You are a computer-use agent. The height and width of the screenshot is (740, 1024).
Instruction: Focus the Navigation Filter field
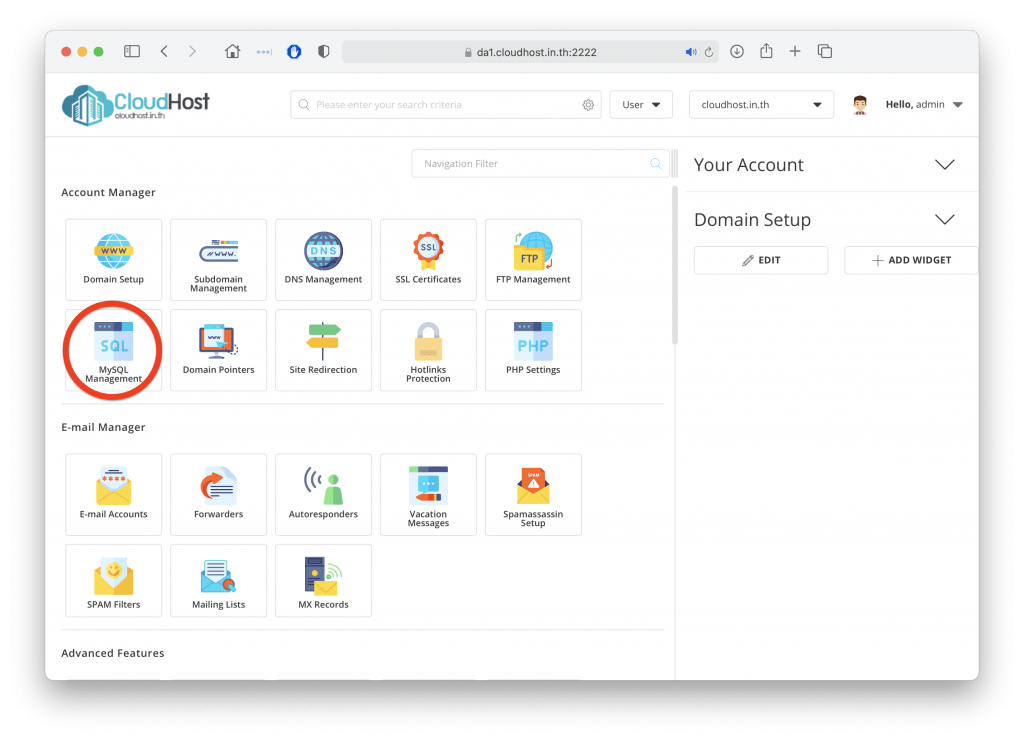tap(530, 164)
